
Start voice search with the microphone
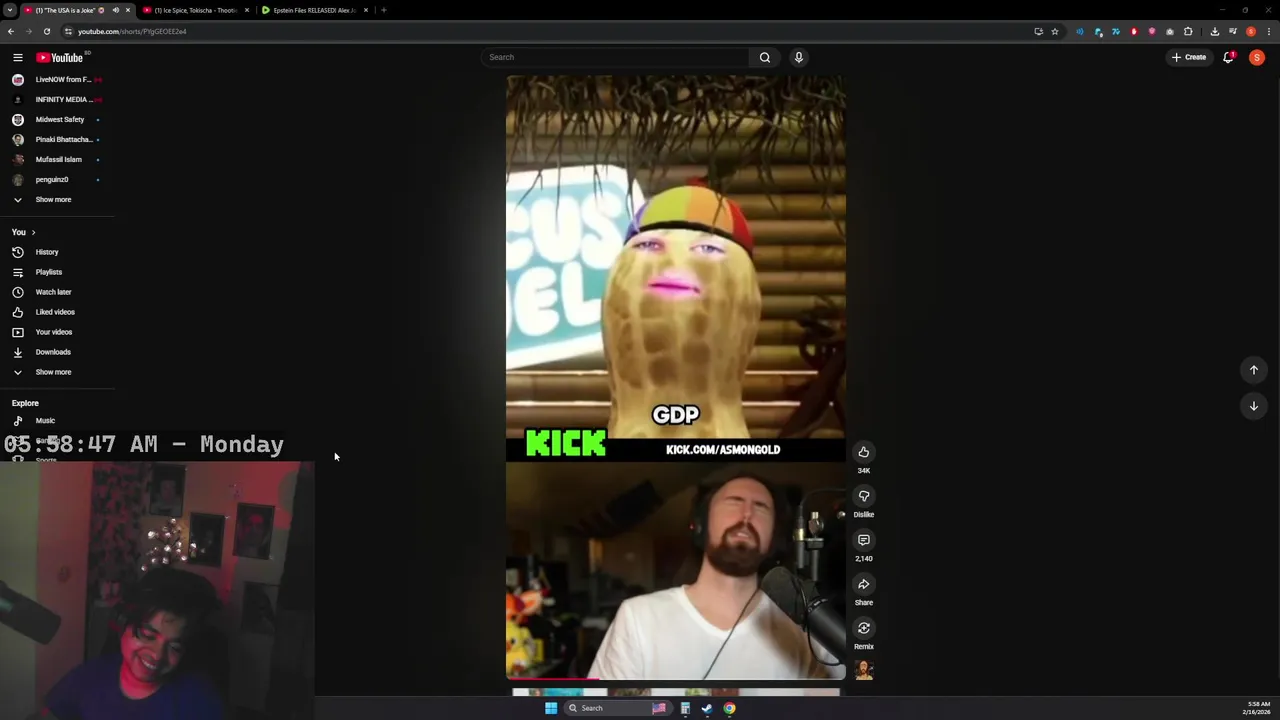799,57
